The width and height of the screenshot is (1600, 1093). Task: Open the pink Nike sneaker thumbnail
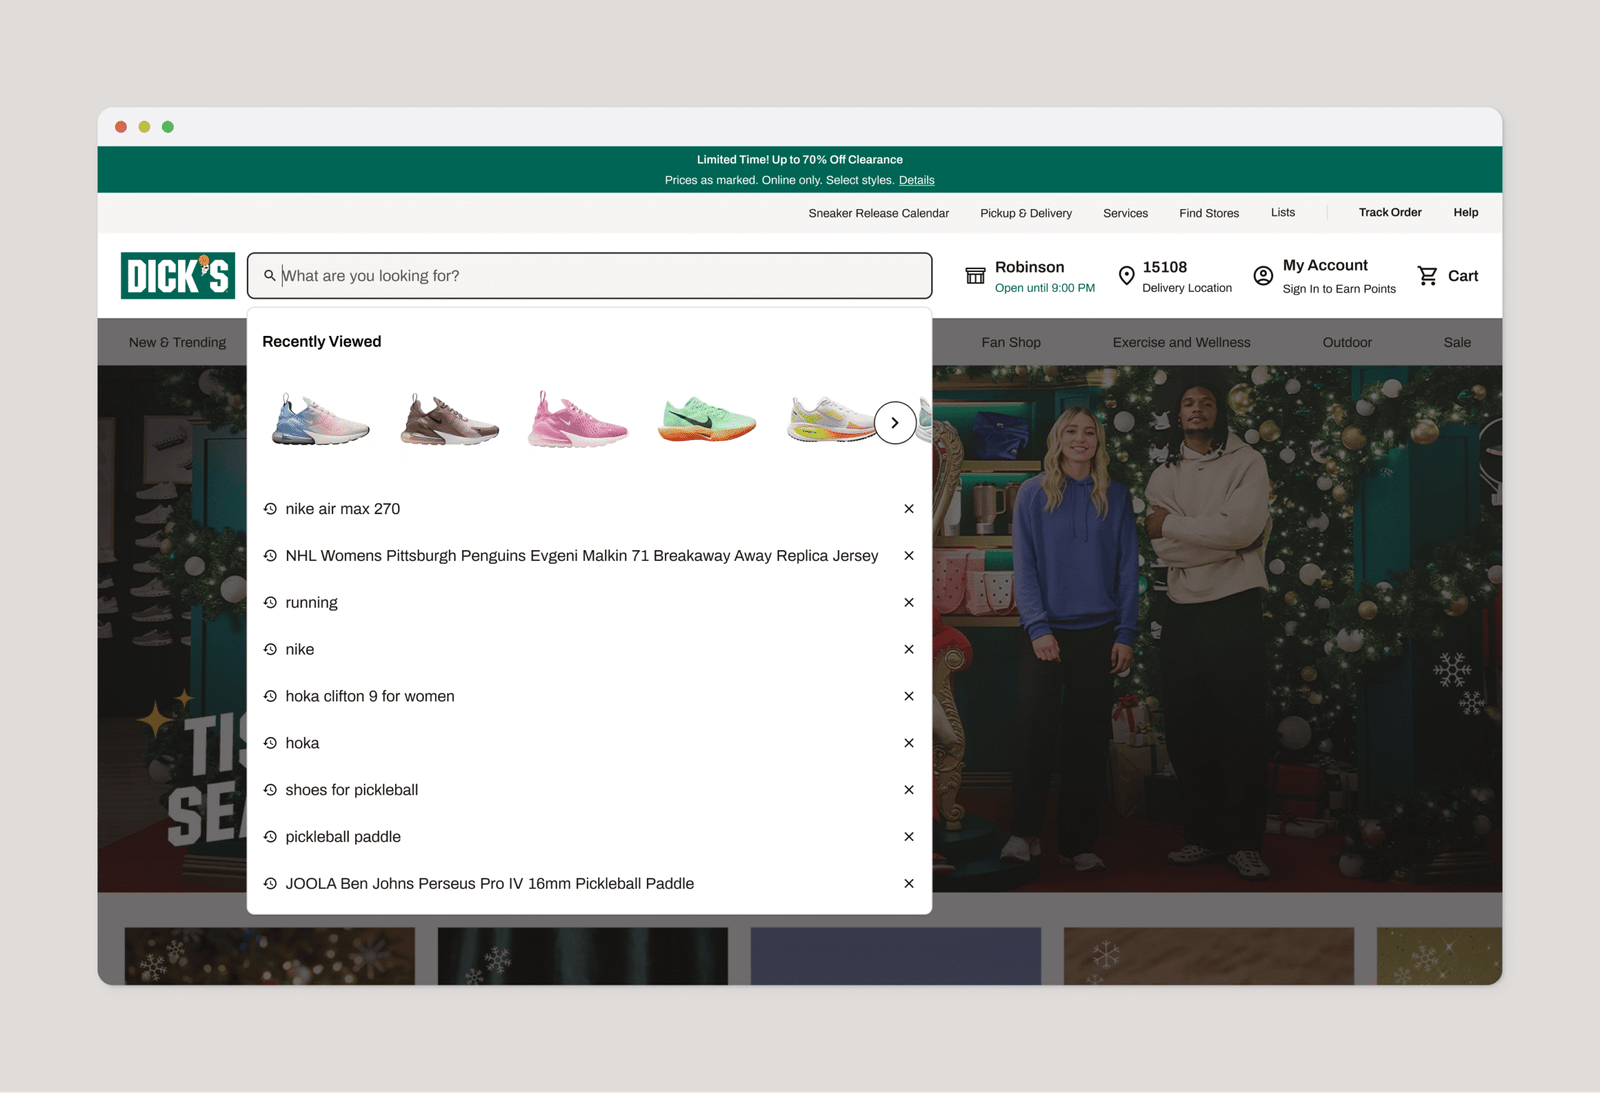(577, 420)
